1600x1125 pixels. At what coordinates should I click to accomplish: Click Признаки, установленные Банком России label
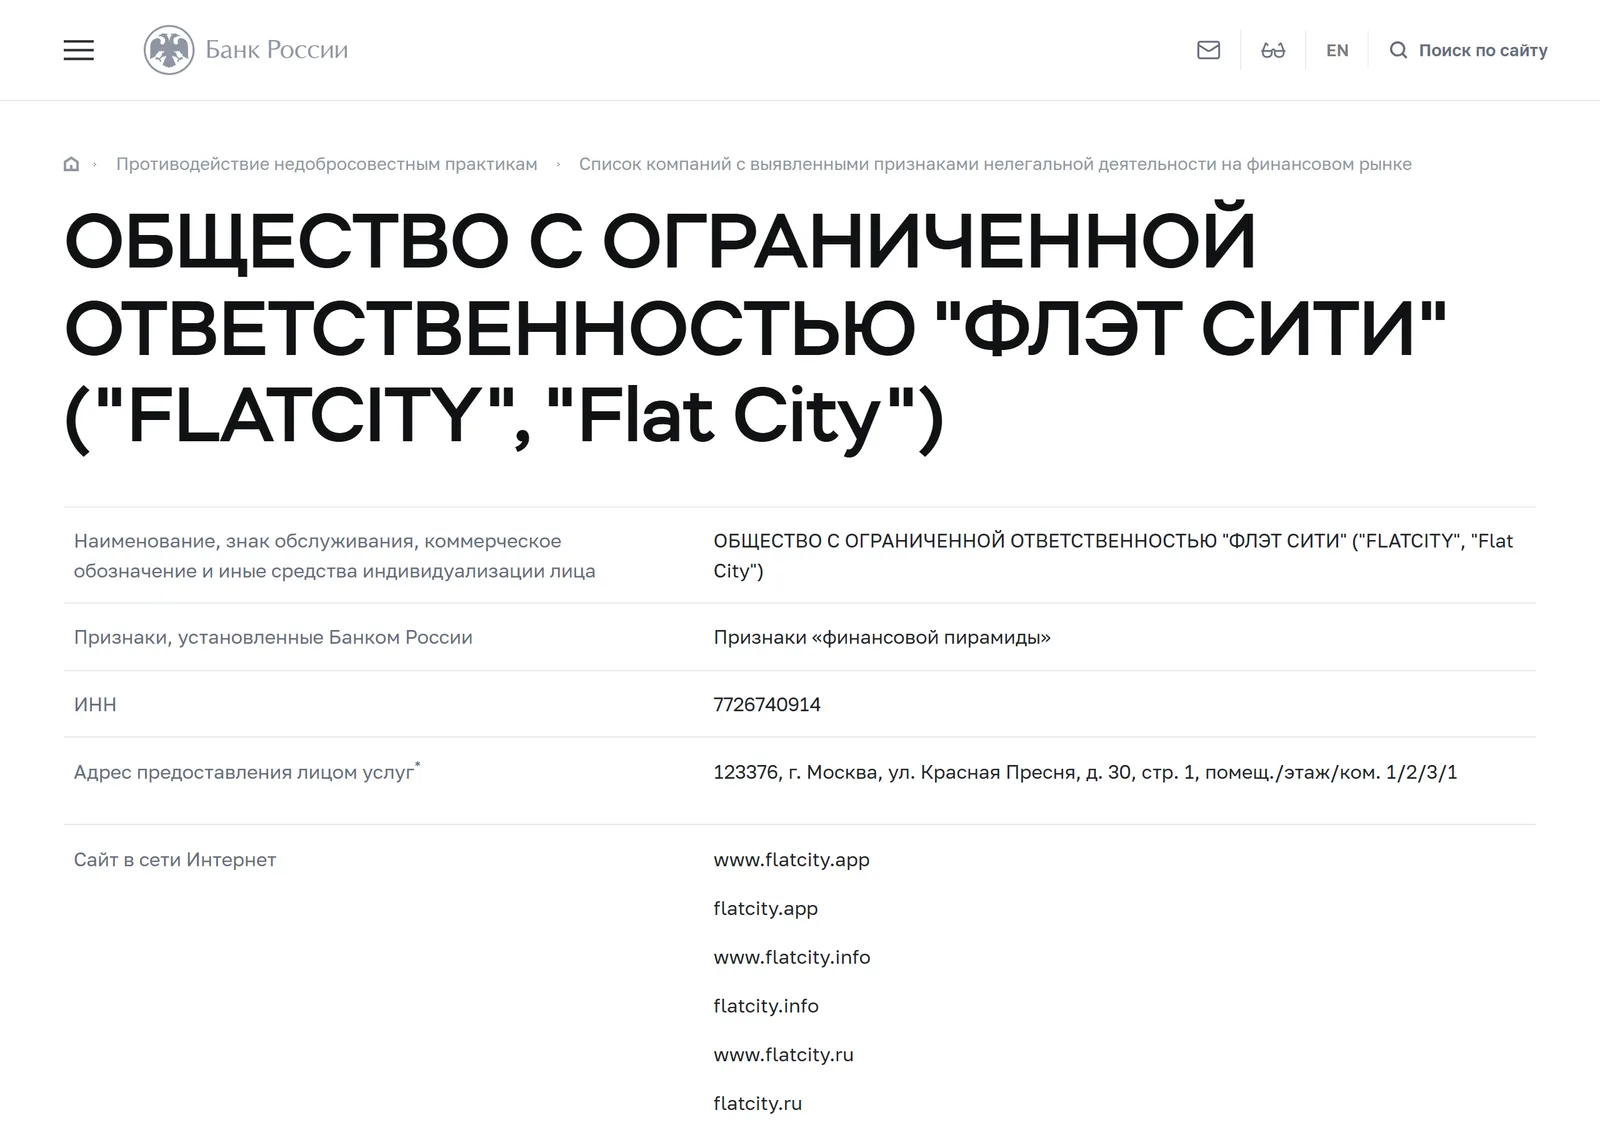273,637
